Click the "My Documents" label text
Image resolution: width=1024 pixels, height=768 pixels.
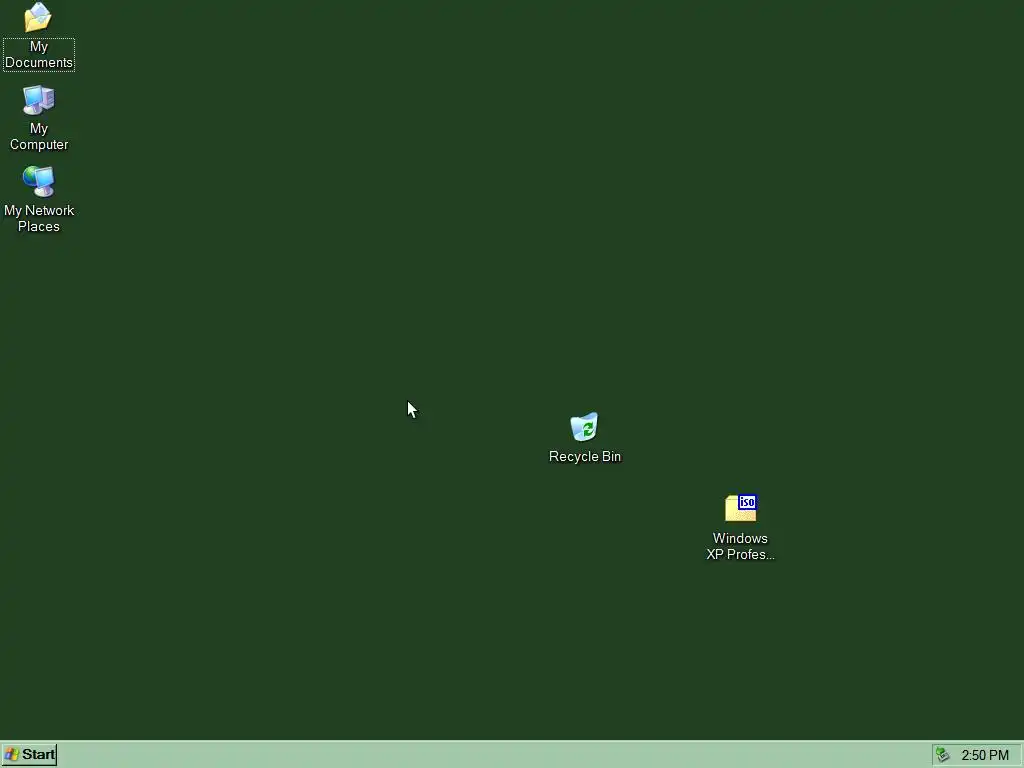(39, 55)
